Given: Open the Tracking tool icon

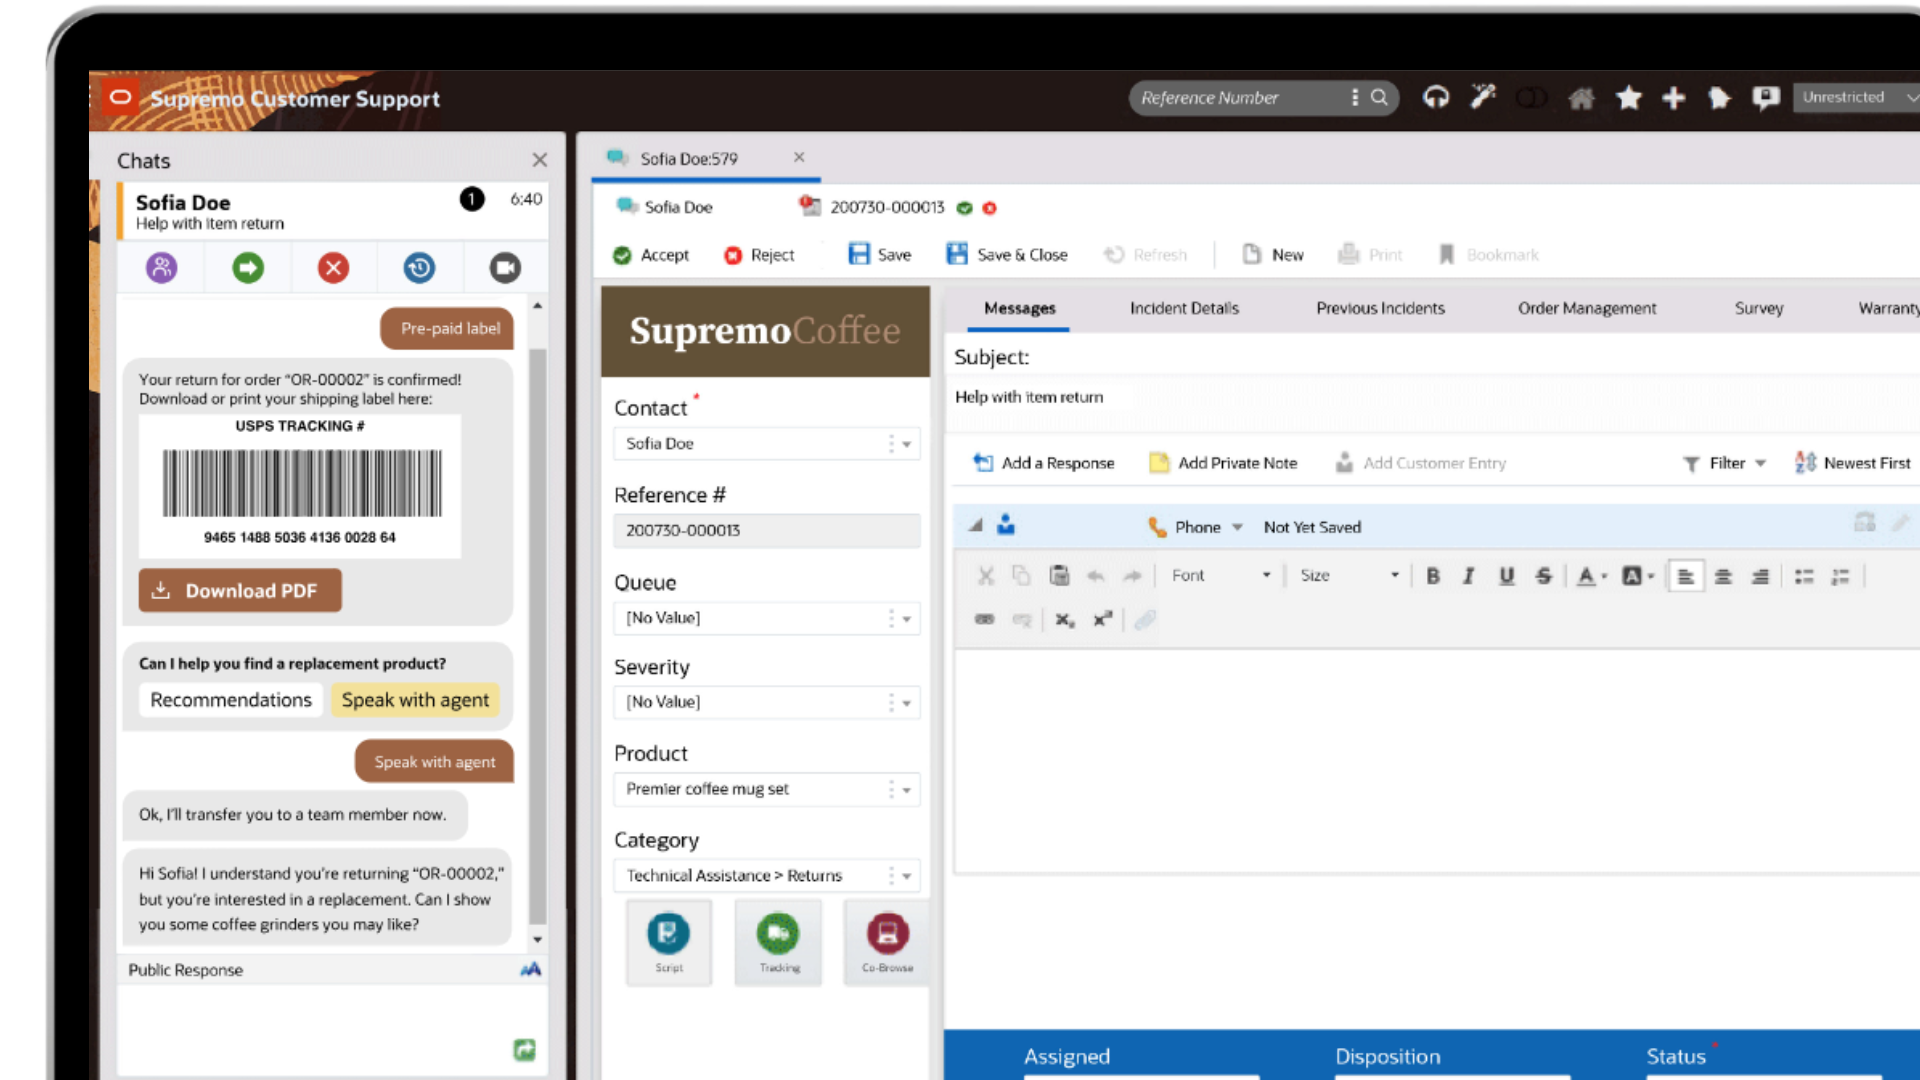Looking at the screenshot, I should point(778,941).
